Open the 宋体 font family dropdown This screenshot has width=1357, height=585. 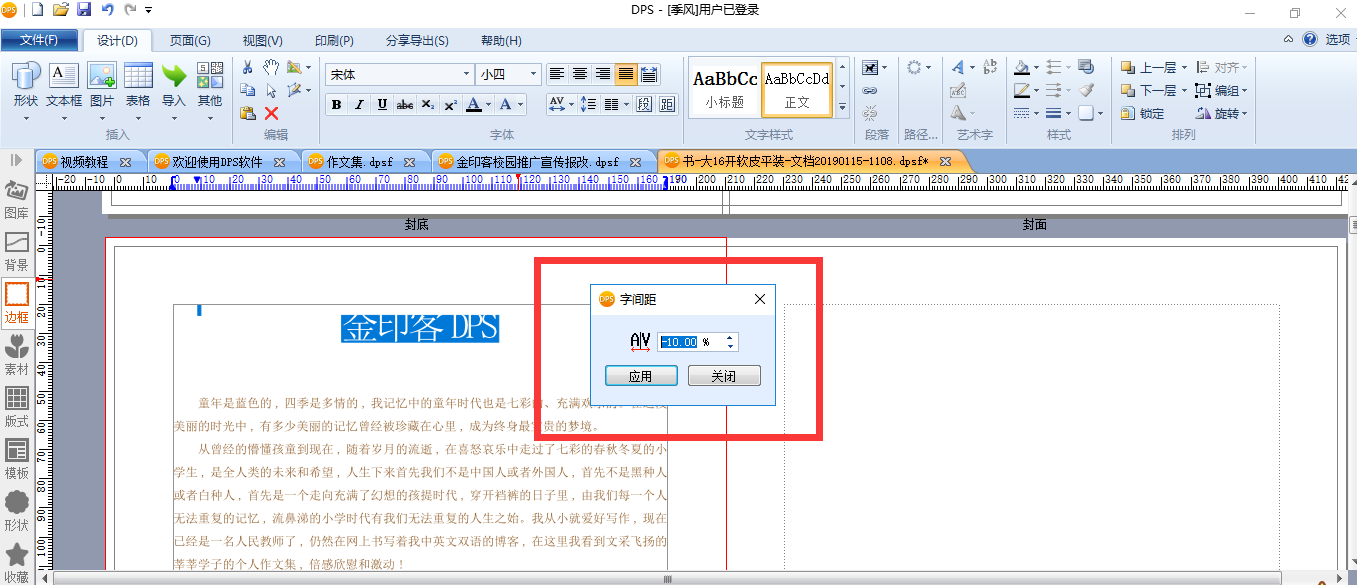tap(466, 74)
